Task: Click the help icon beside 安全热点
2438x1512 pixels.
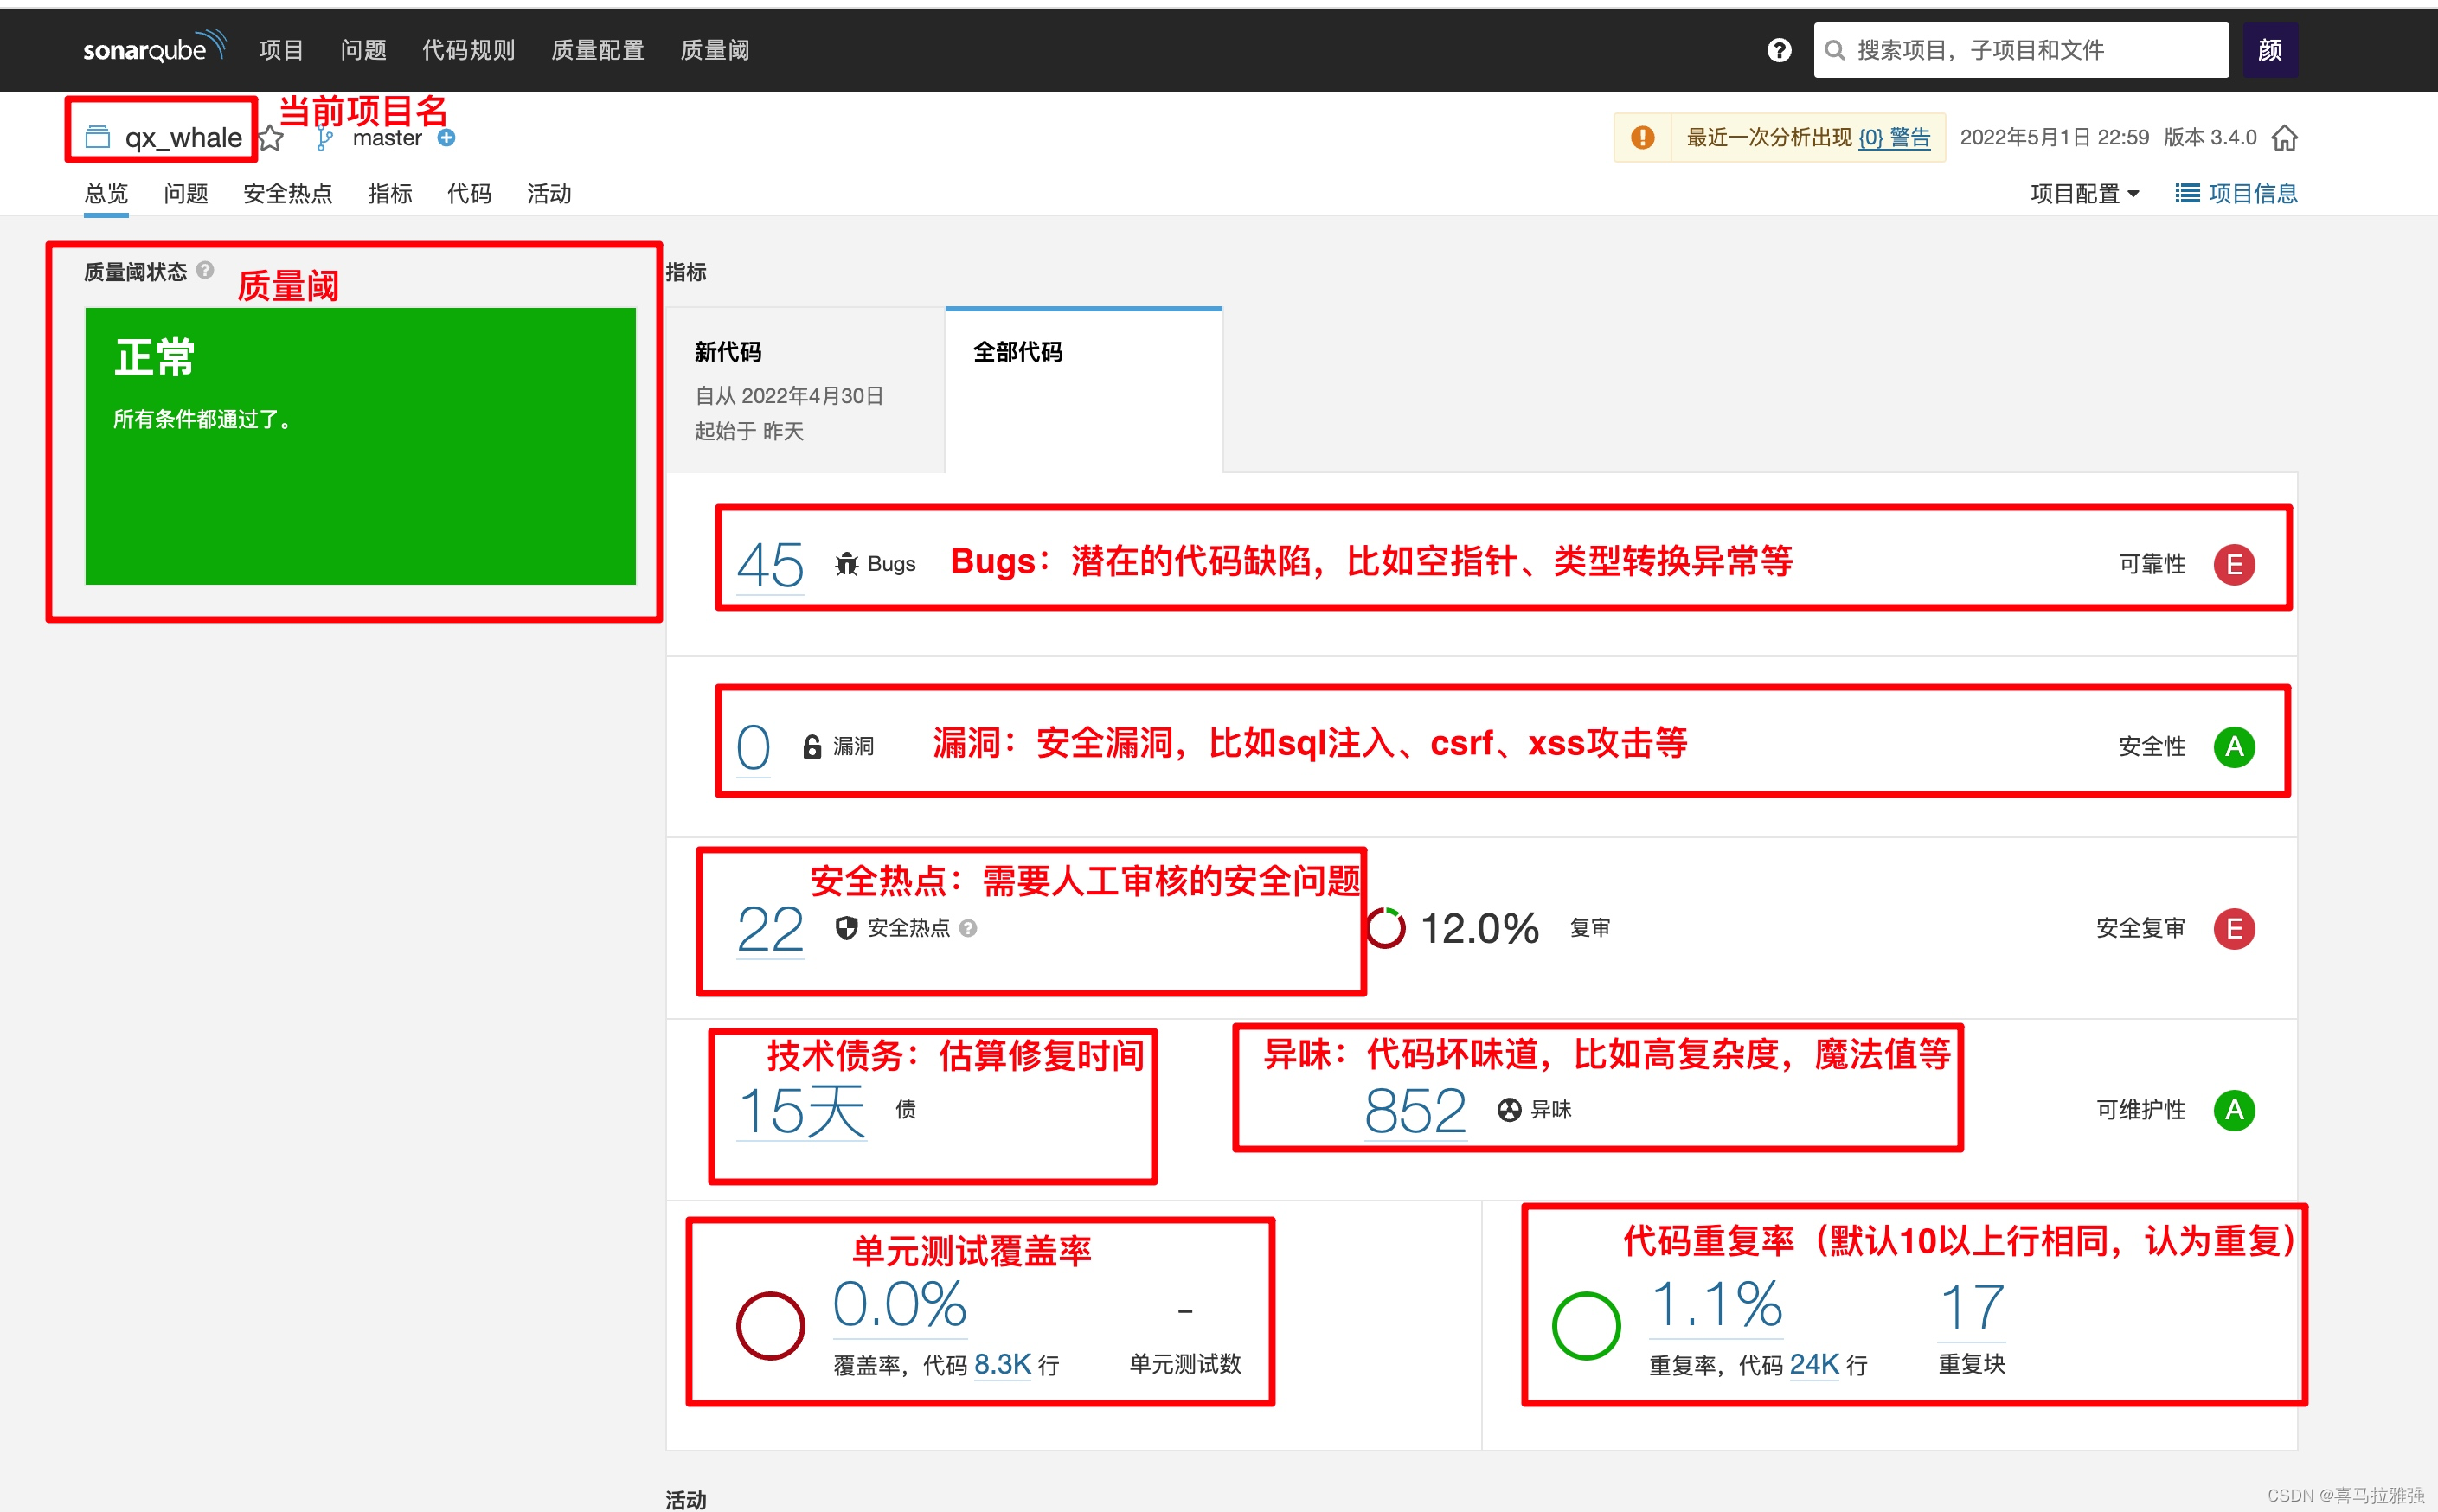Action: click(968, 928)
